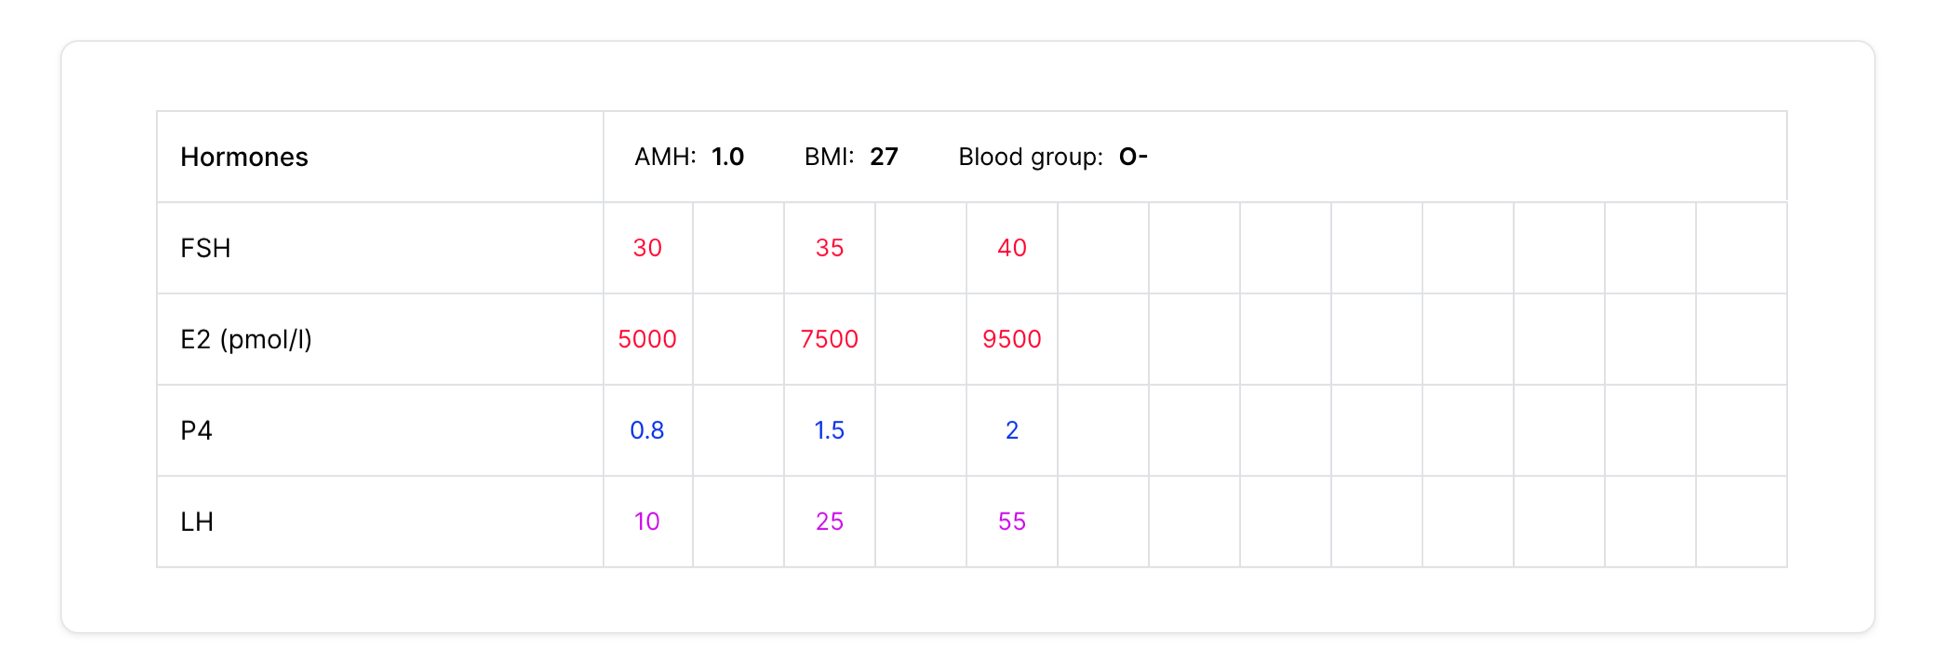Click the FSH value 40 cell
This screenshot has width=1948, height=670.
pos(1011,248)
